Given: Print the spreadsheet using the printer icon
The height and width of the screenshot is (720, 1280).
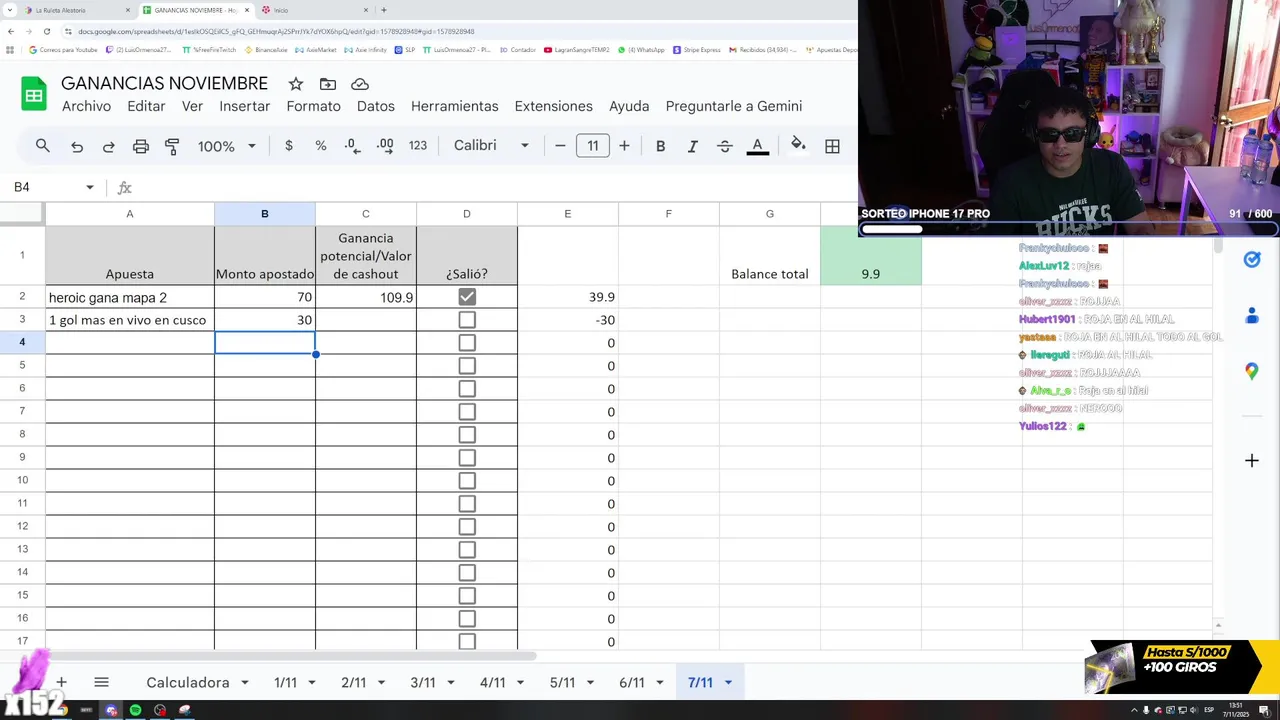Looking at the screenshot, I should click(x=141, y=146).
